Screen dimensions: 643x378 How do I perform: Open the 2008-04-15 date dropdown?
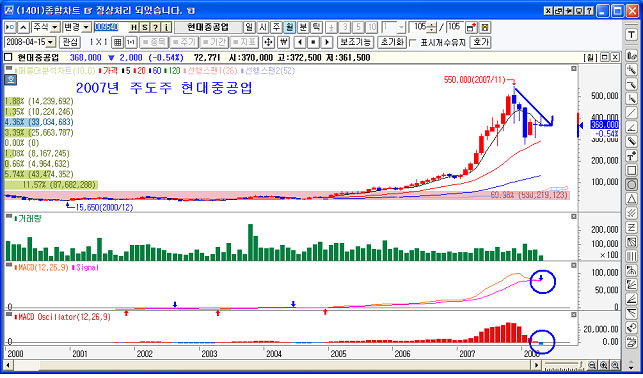click(30, 42)
